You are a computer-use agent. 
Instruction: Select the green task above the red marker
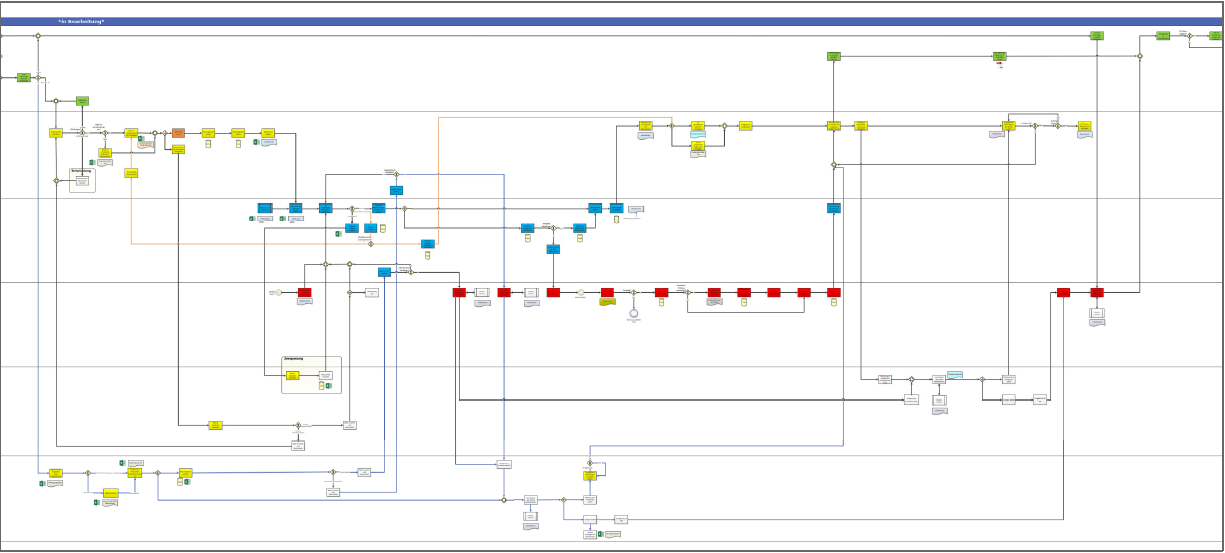999,56
